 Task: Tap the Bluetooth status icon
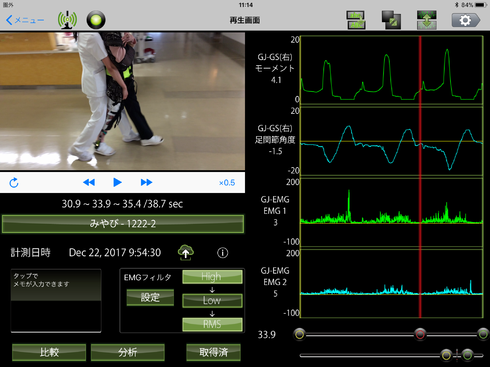click(x=457, y=5)
